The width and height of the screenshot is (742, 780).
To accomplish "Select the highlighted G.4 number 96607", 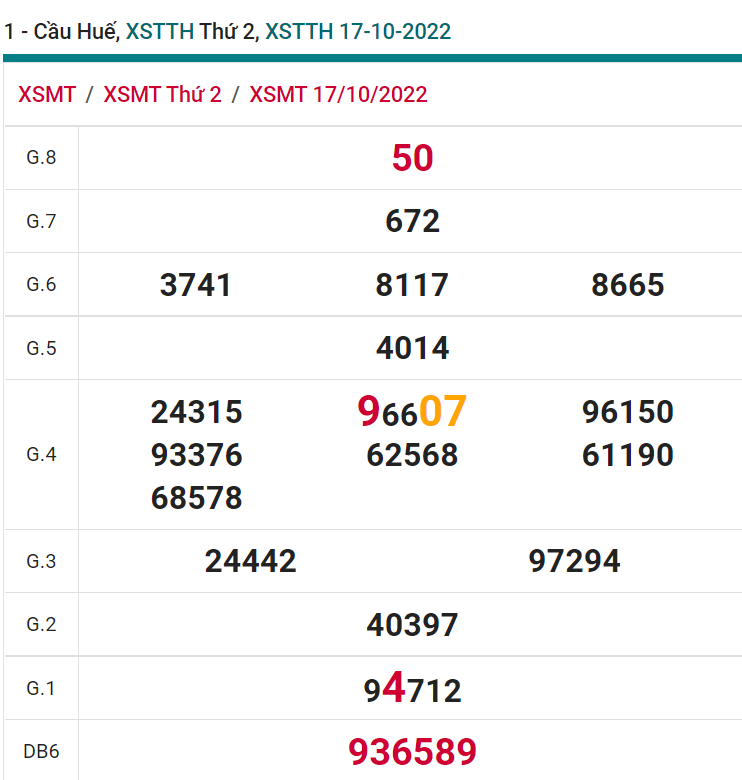I will coord(412,412).
